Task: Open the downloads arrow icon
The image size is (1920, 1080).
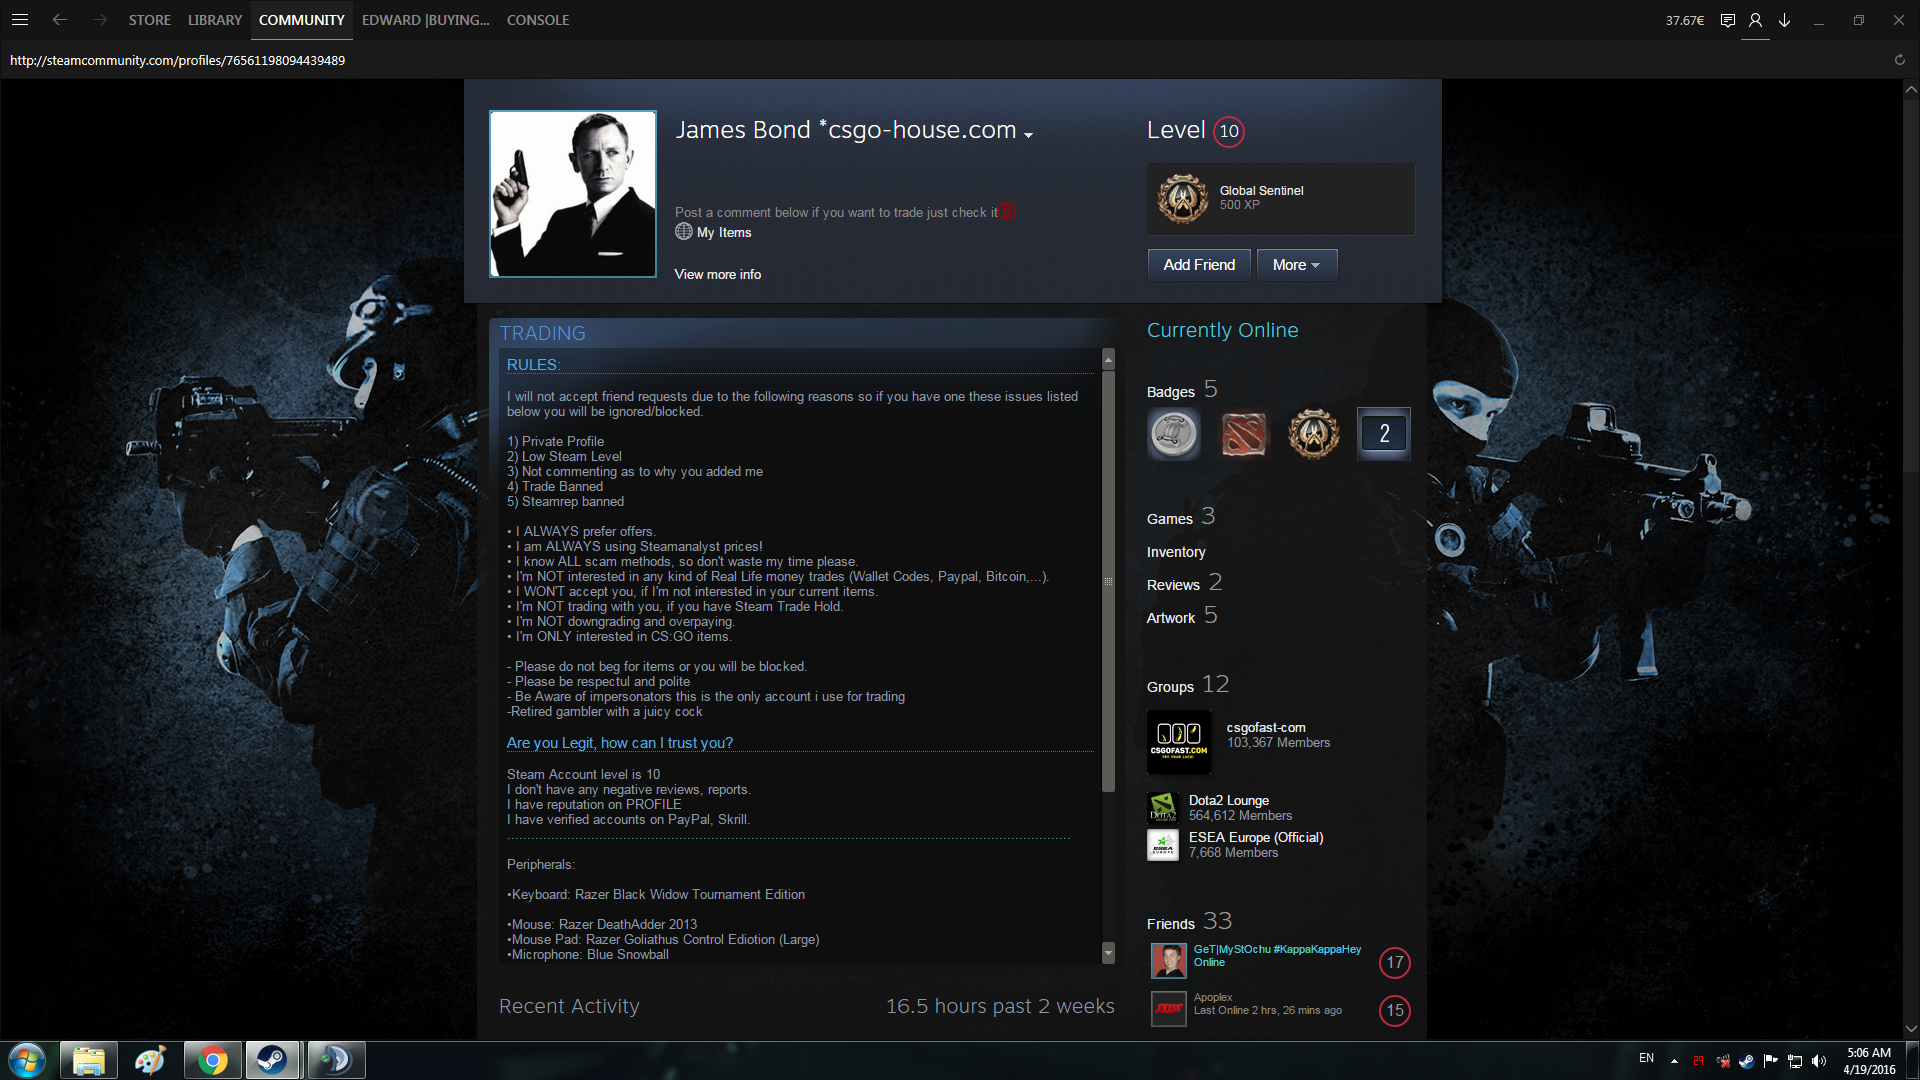Action: 1784,20
